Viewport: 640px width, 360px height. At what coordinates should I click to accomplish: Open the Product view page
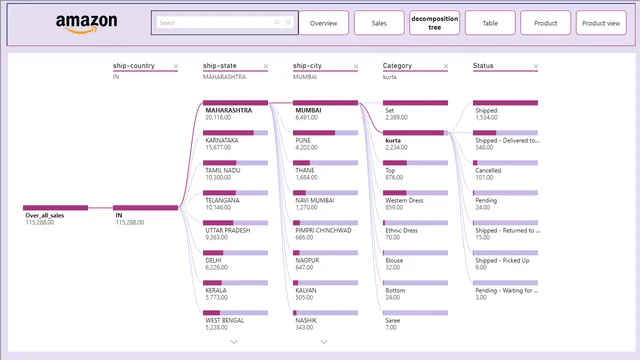point(601,23)
